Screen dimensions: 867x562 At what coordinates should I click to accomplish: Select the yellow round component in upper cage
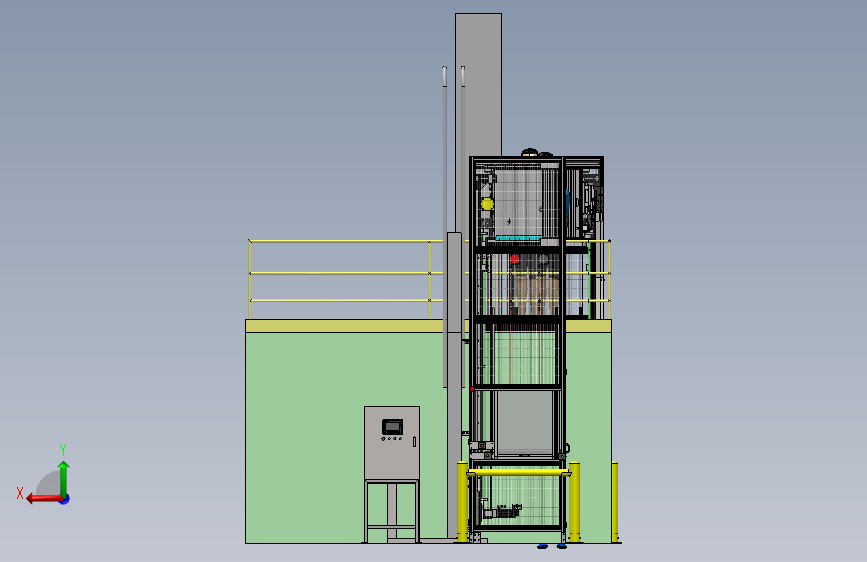[x=487, y=204]
